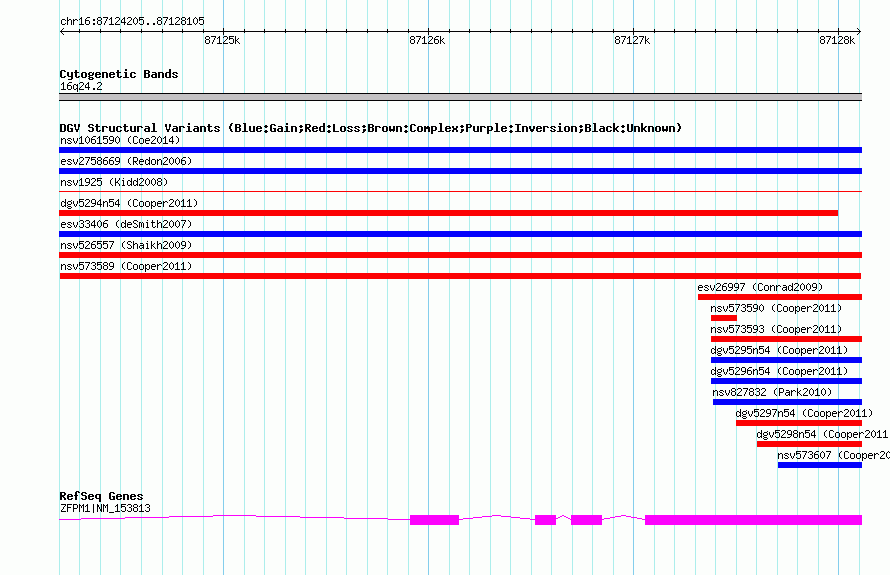Screen dimensions: 890x575
Task: Open the nsv573589 (Cooper2011) loss bar
Action: [460, 276]
